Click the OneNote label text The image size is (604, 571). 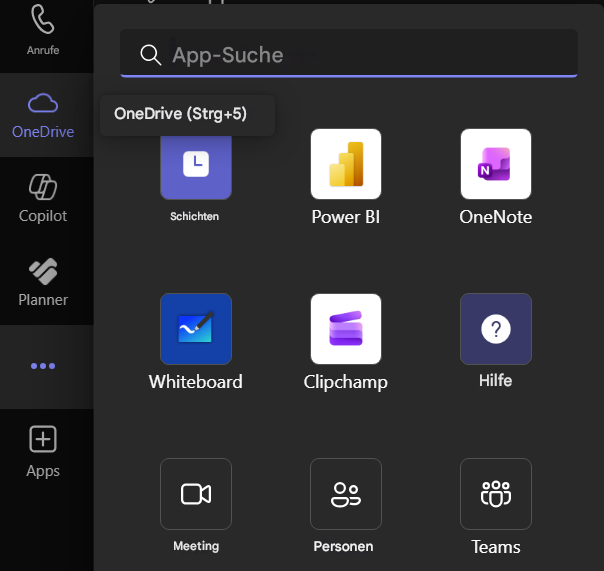pos(496,217)
